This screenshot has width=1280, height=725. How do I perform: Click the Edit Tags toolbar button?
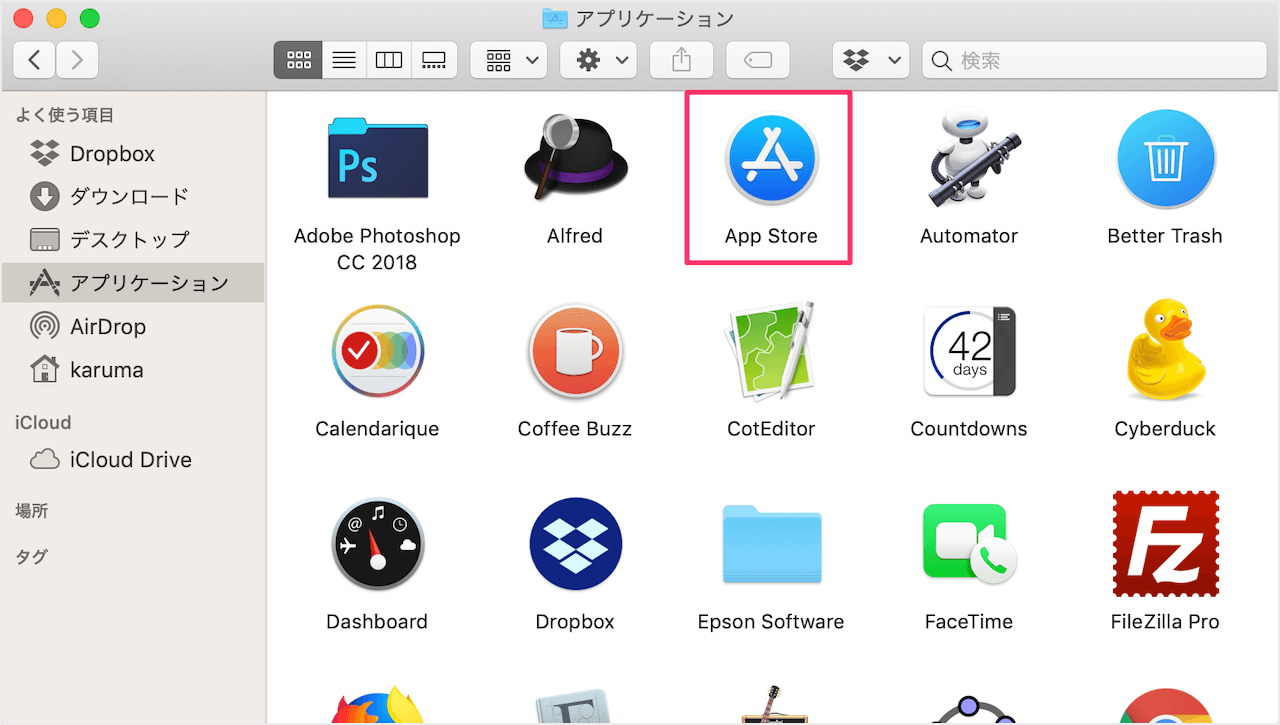pyautogui.click(x=758, y=60)
